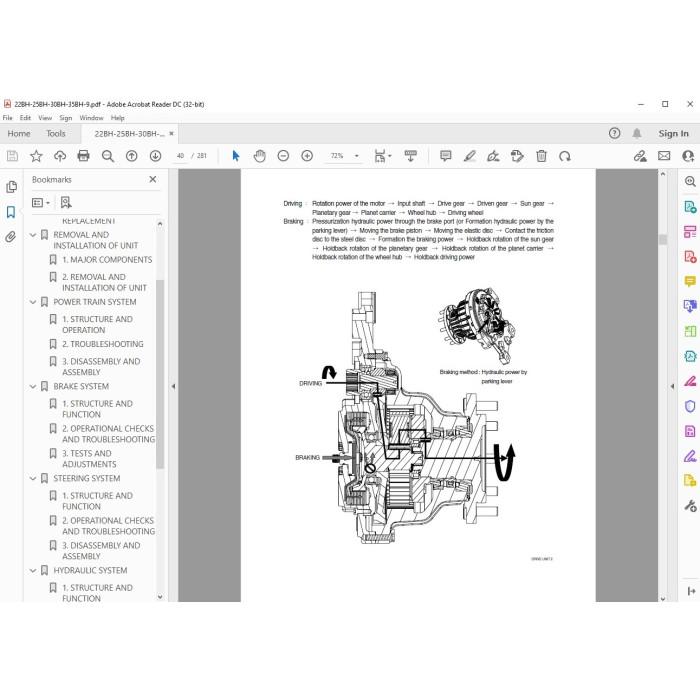Click the stamp tool icon
700x700 pixels.
click(517, 156)
